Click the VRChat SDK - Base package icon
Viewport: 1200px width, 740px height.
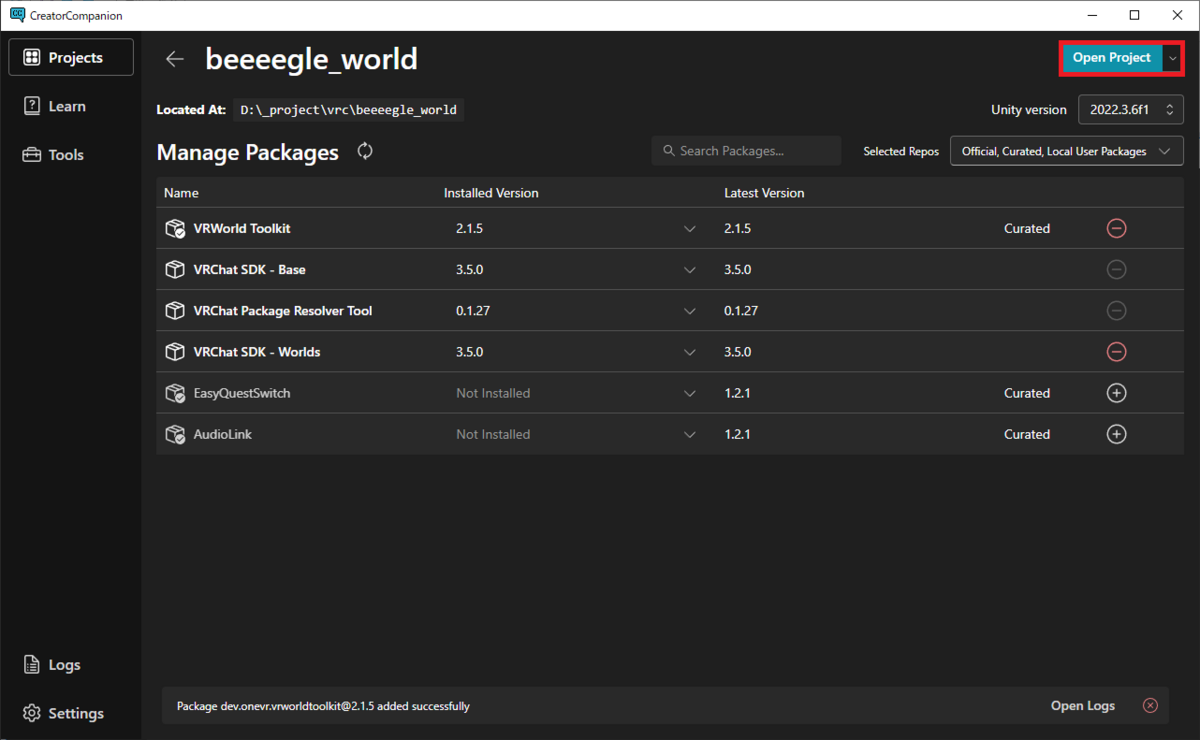[175, 270]
